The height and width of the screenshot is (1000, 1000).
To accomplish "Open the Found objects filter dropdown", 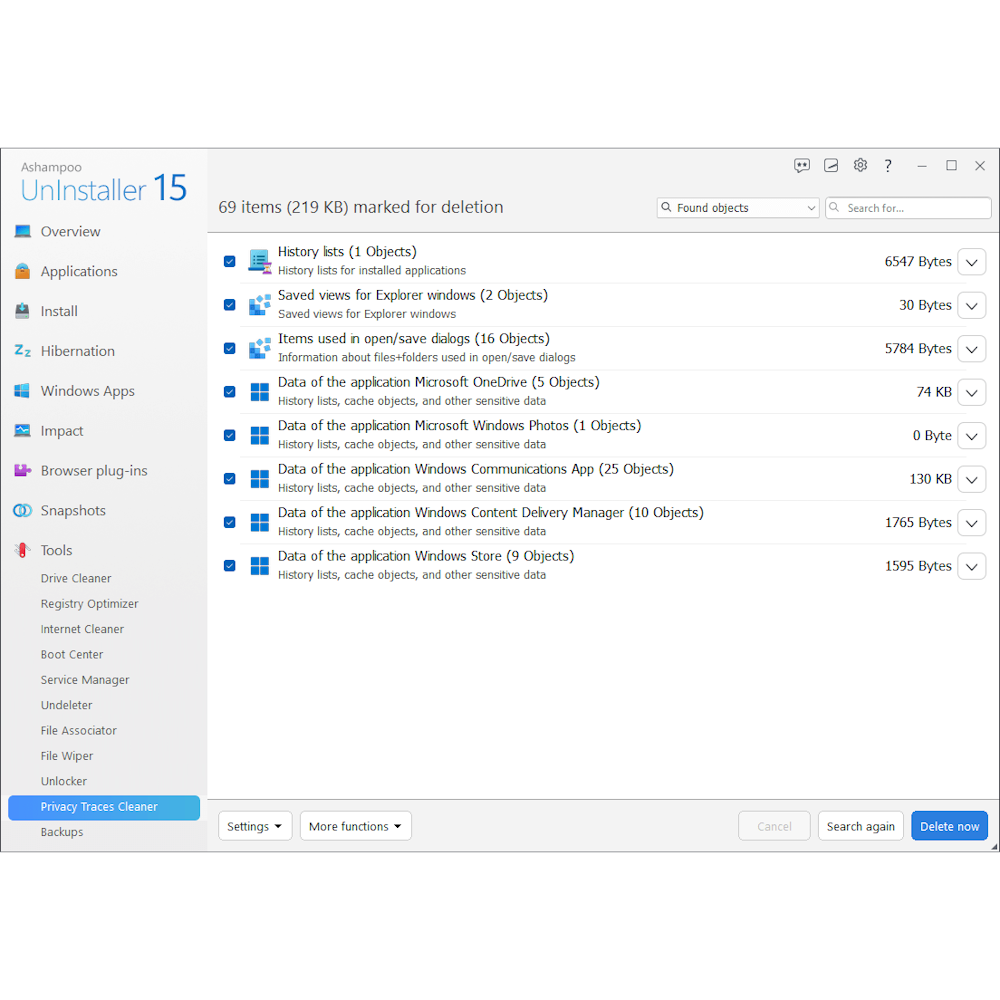I will pyautogui.click(x=738, y=208).
